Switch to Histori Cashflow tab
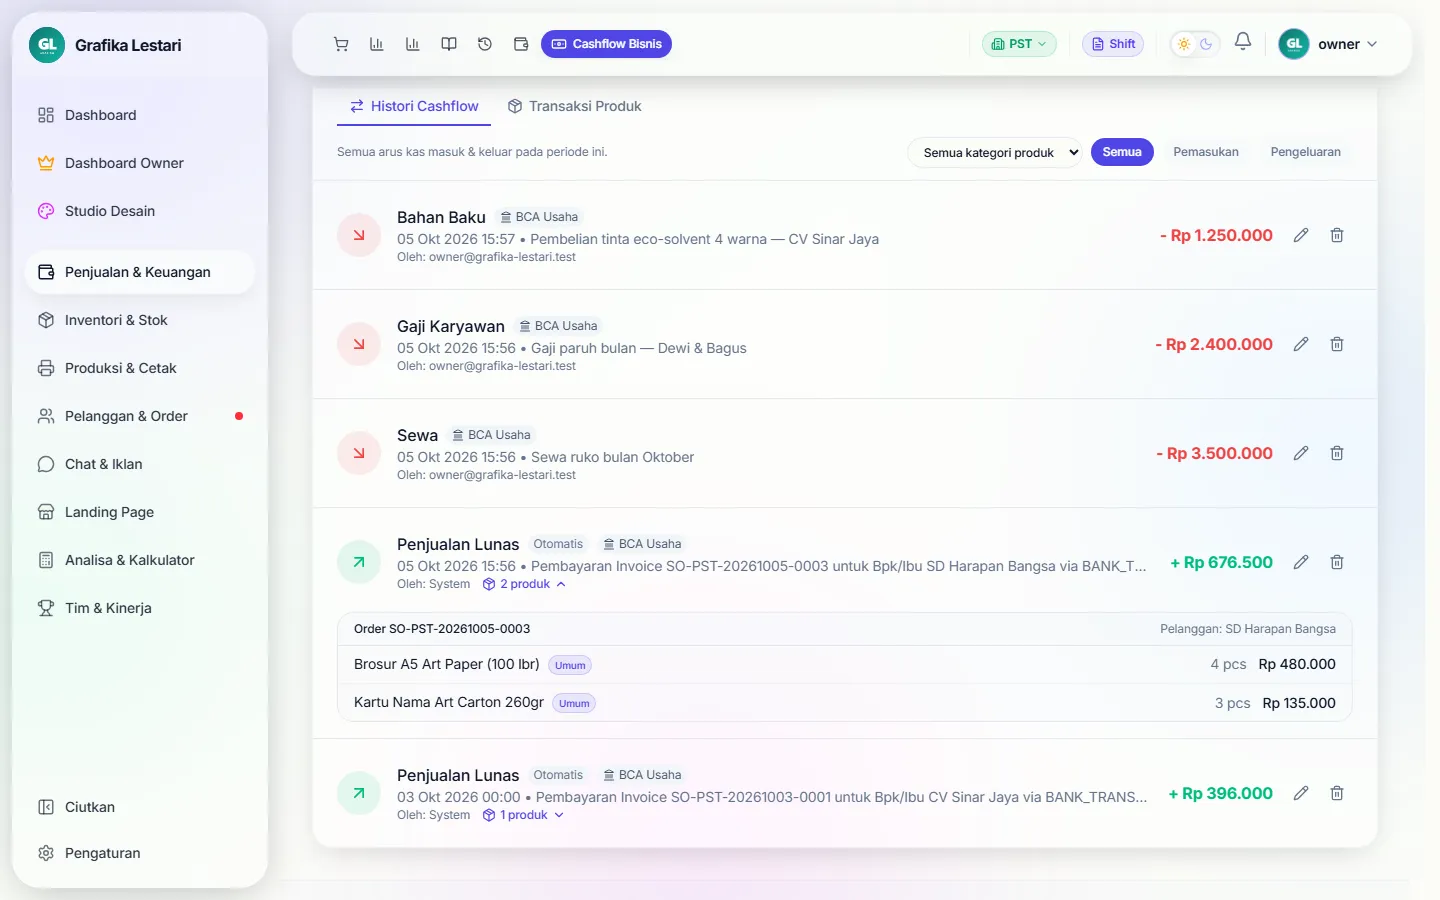The height and width of the screenshot is (900, 1440). [x=414, y=106]
